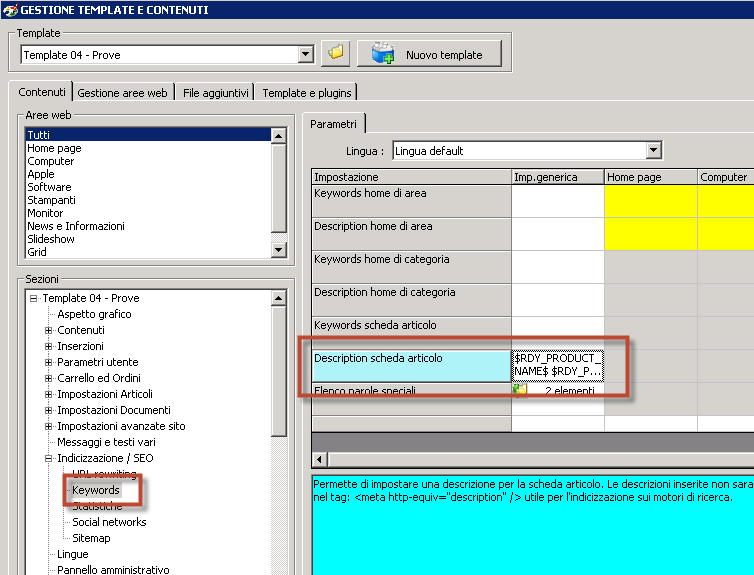Collapse the Indicizzazione / SEO node

48,458
